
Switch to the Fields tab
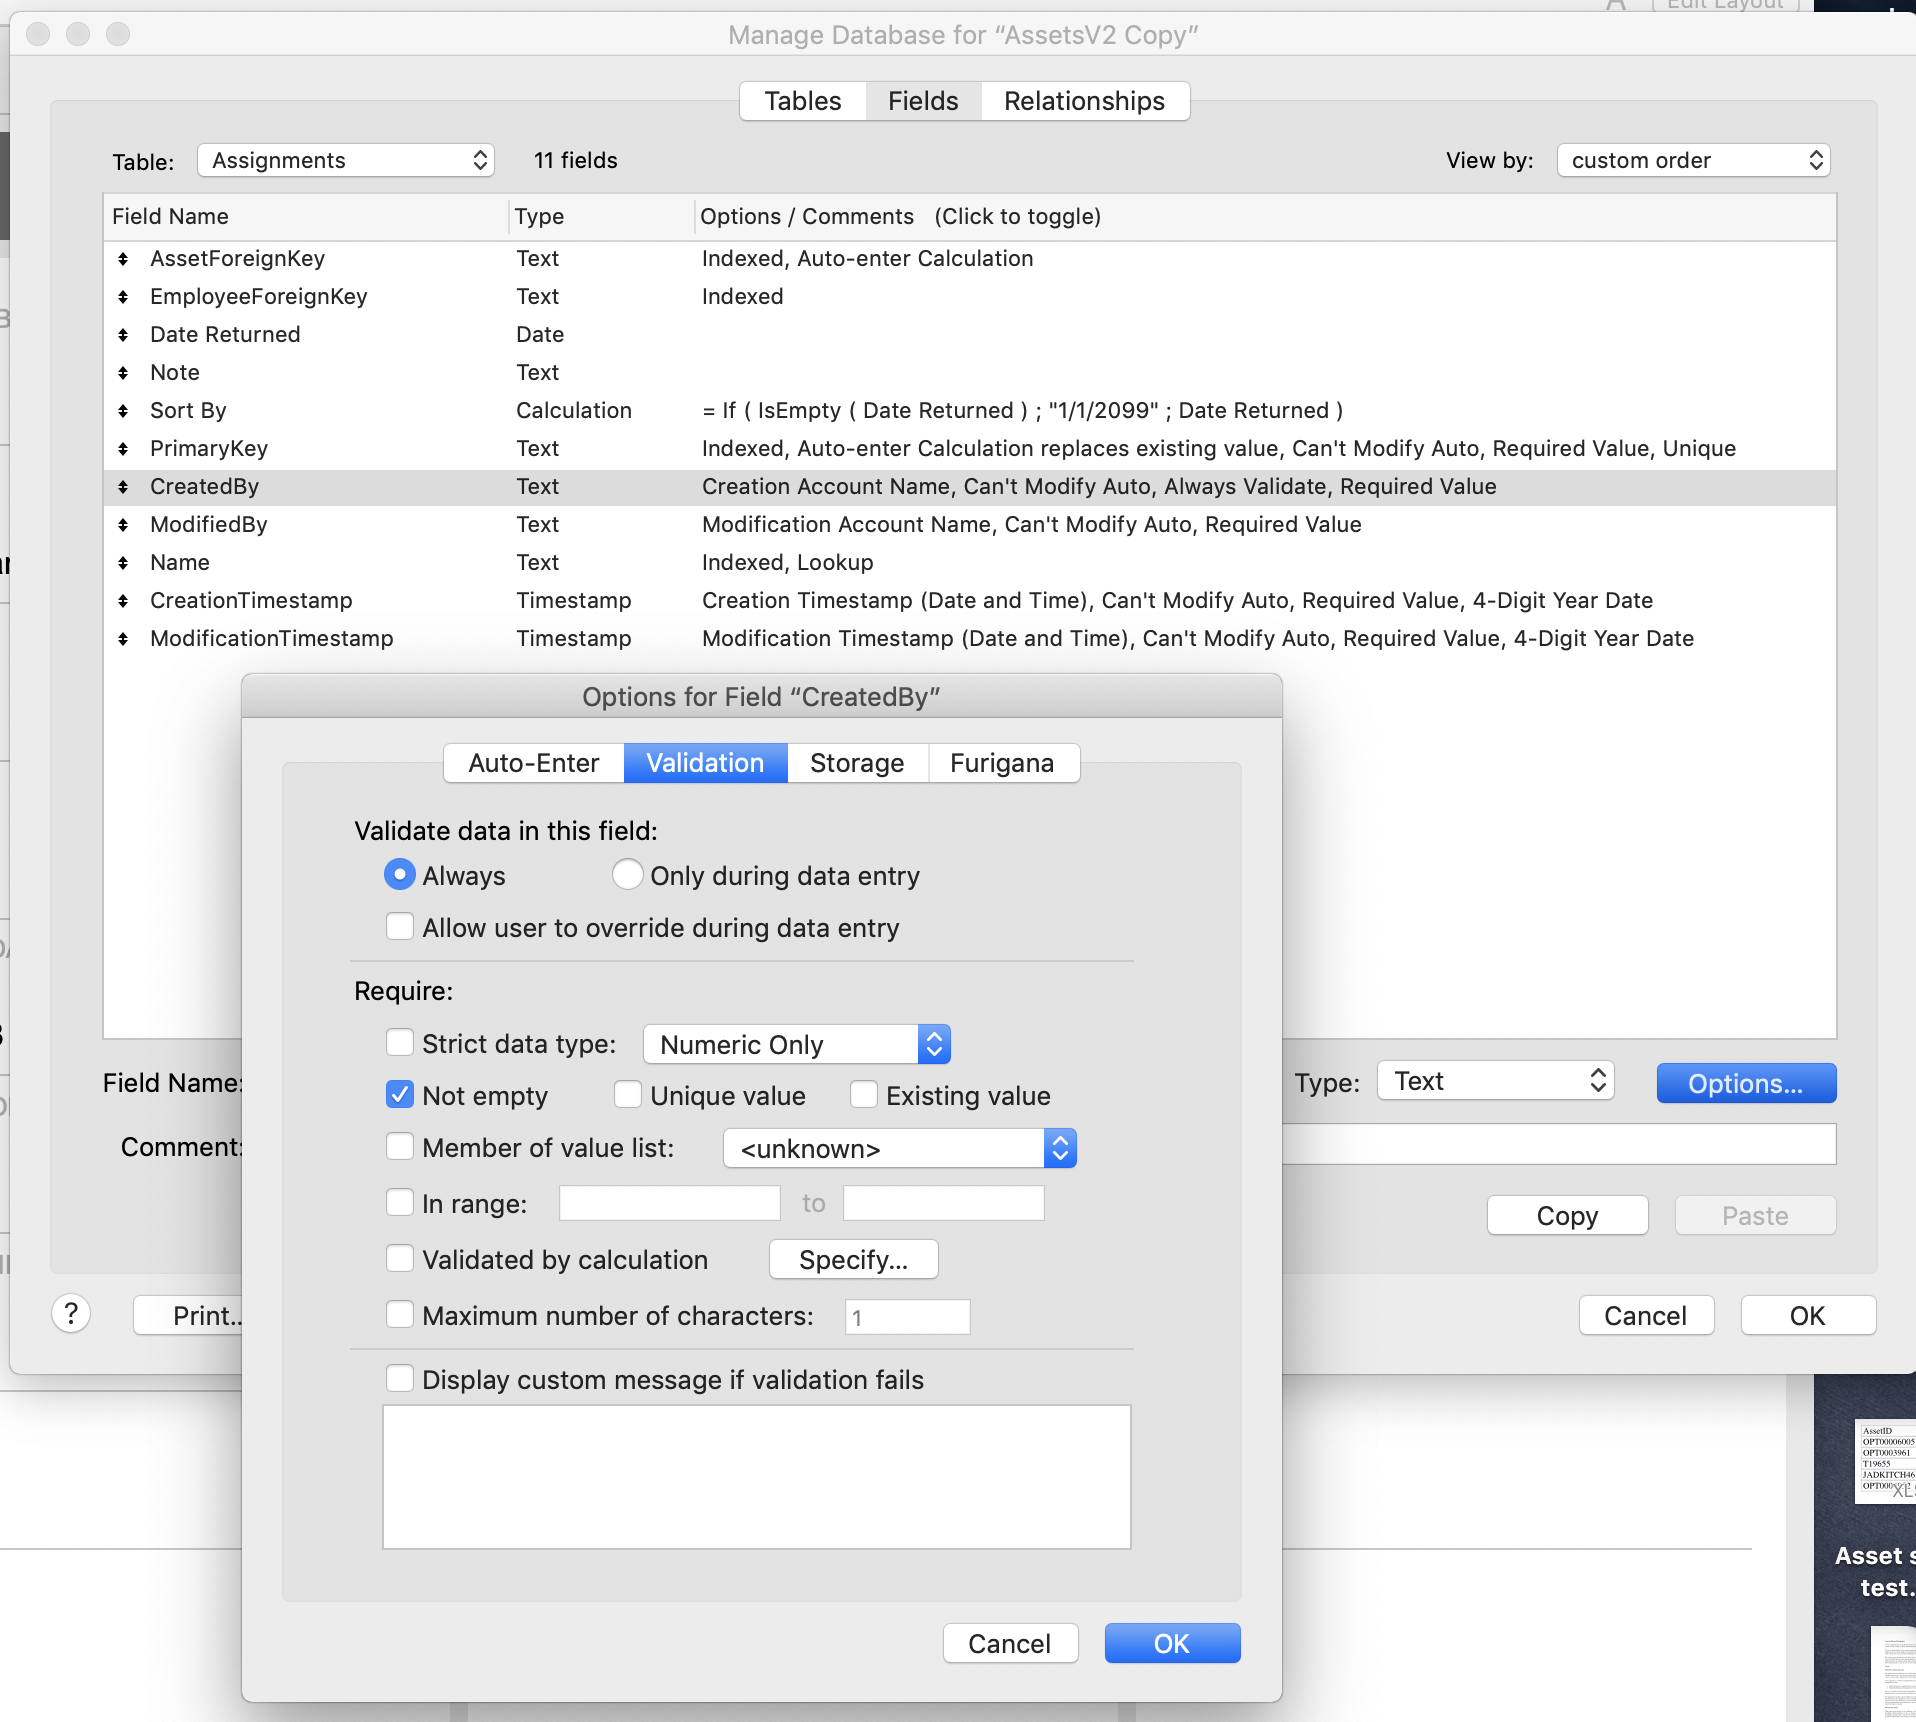(923, 101)
